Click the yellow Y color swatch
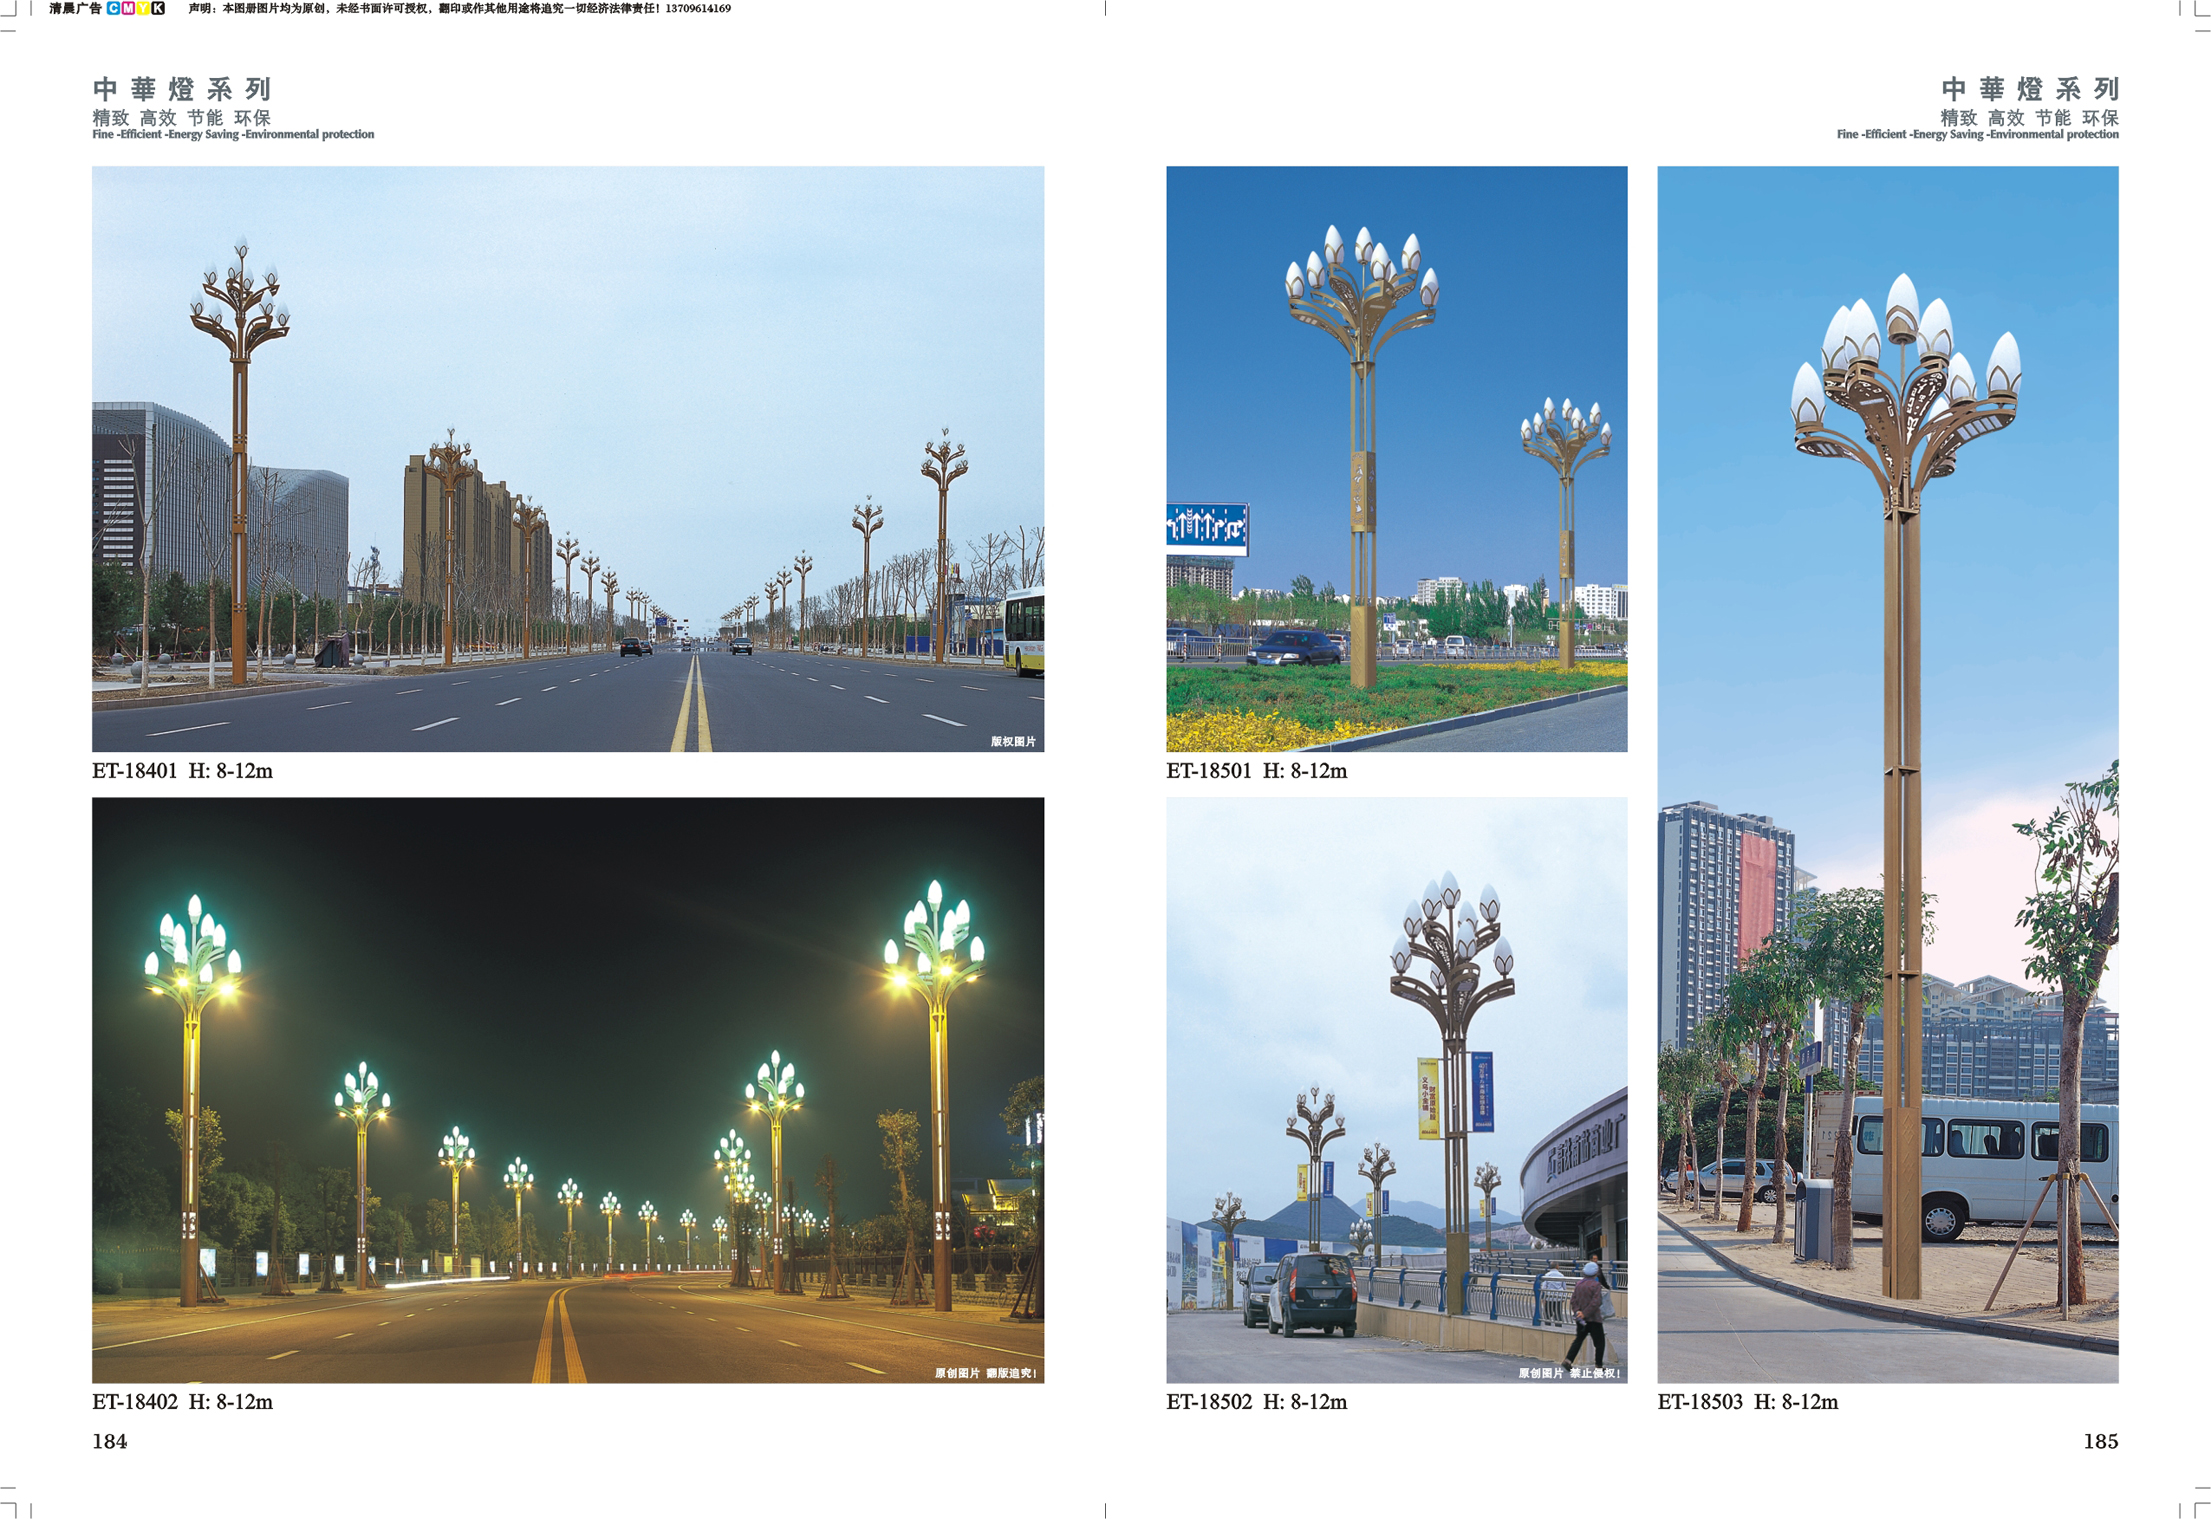The image size is (2211, 1519). (x=143, y=8)
